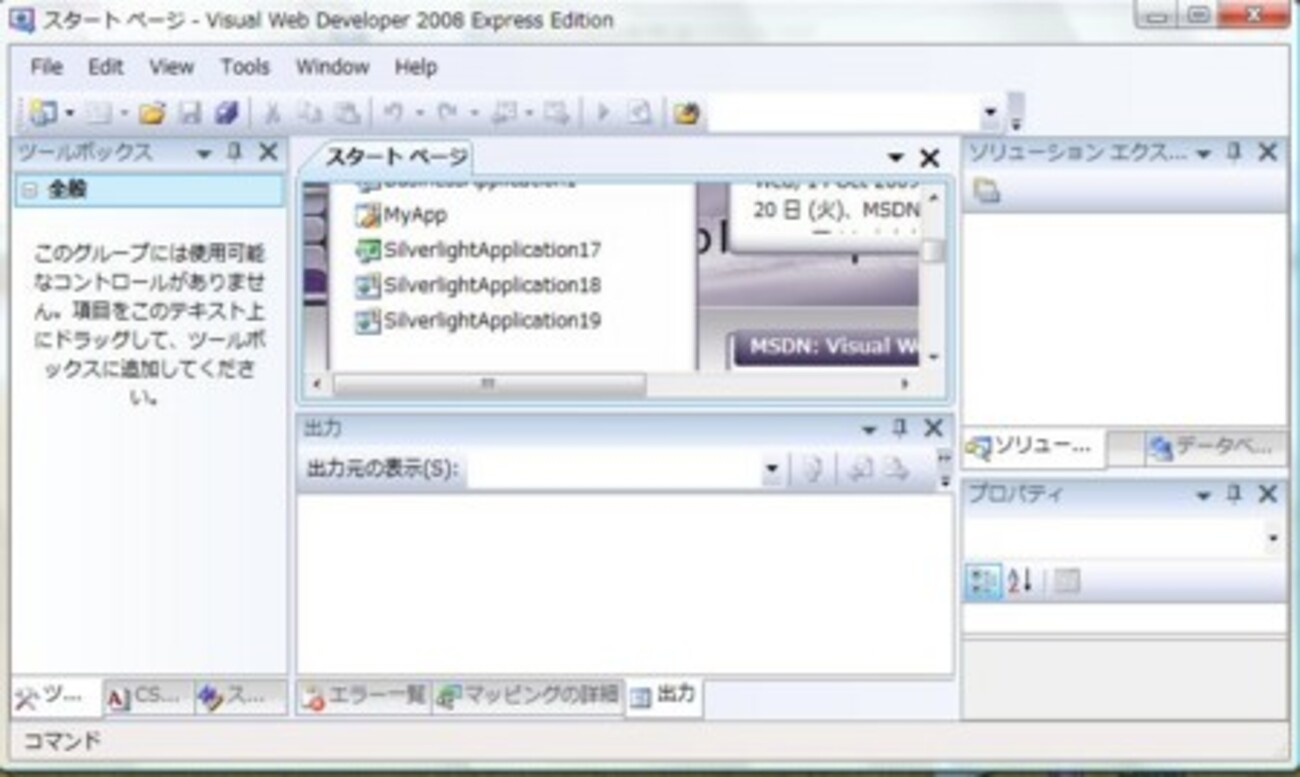Click the Save toolbar icon
Image resolution: width=1300 pixels, height=777 pixels.
point(189,114)
